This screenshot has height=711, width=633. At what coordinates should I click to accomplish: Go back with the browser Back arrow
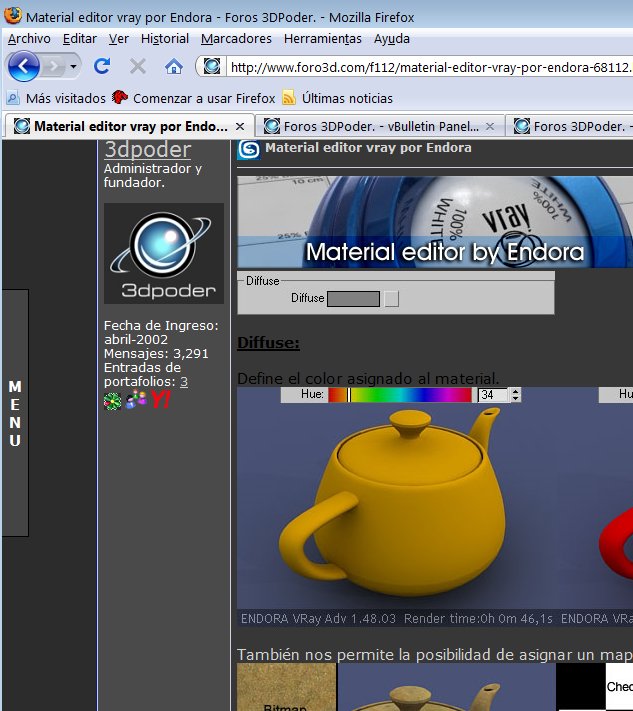(x=23, y=66)
